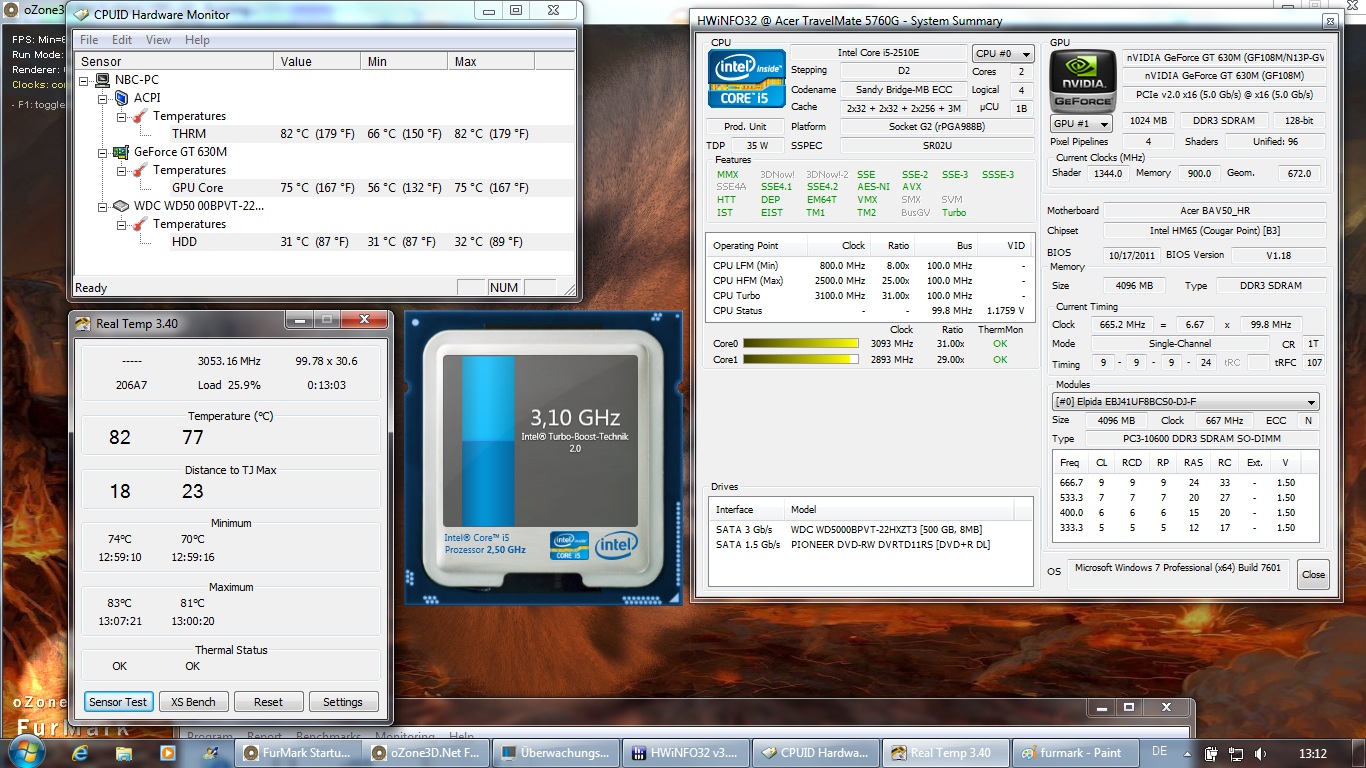
Task: Click the XS Bench button
Action: click(193, 702)
